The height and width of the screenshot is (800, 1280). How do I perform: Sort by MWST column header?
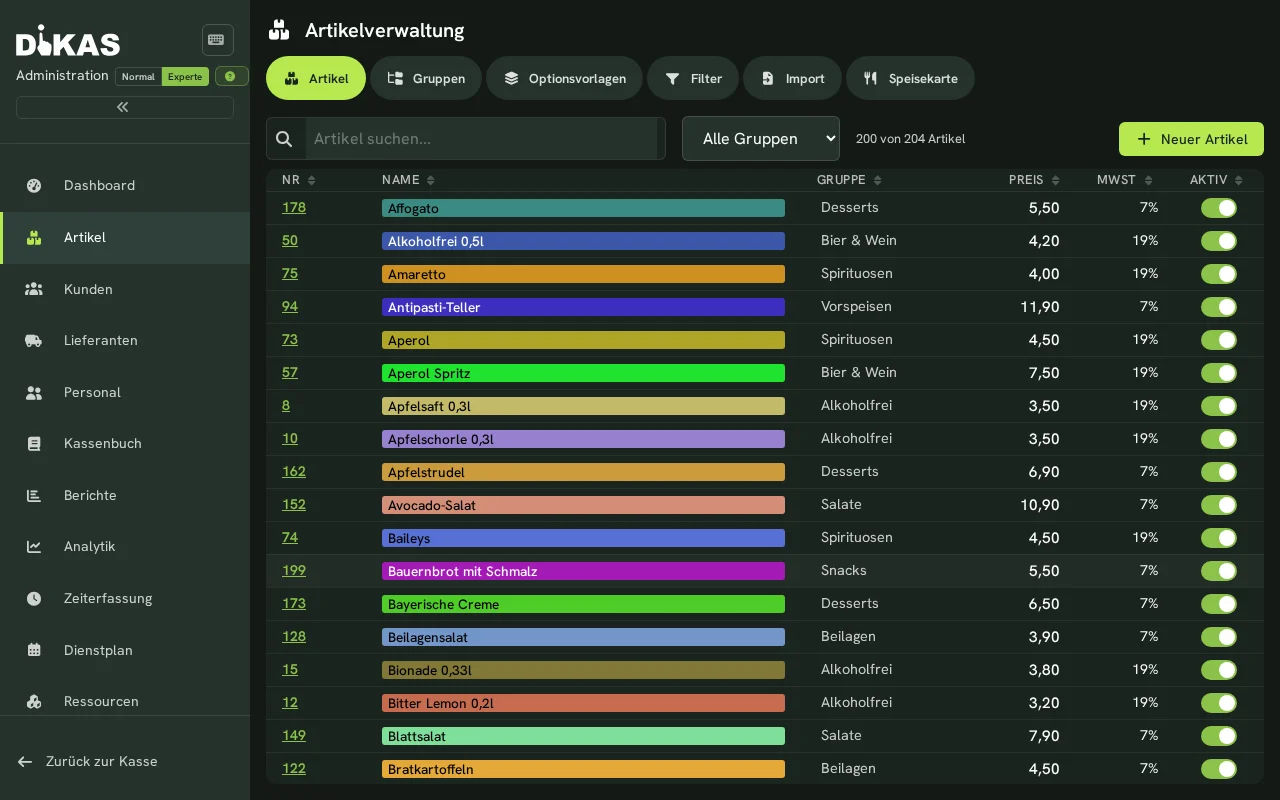pyautogui.click(x=1125, y=180)
